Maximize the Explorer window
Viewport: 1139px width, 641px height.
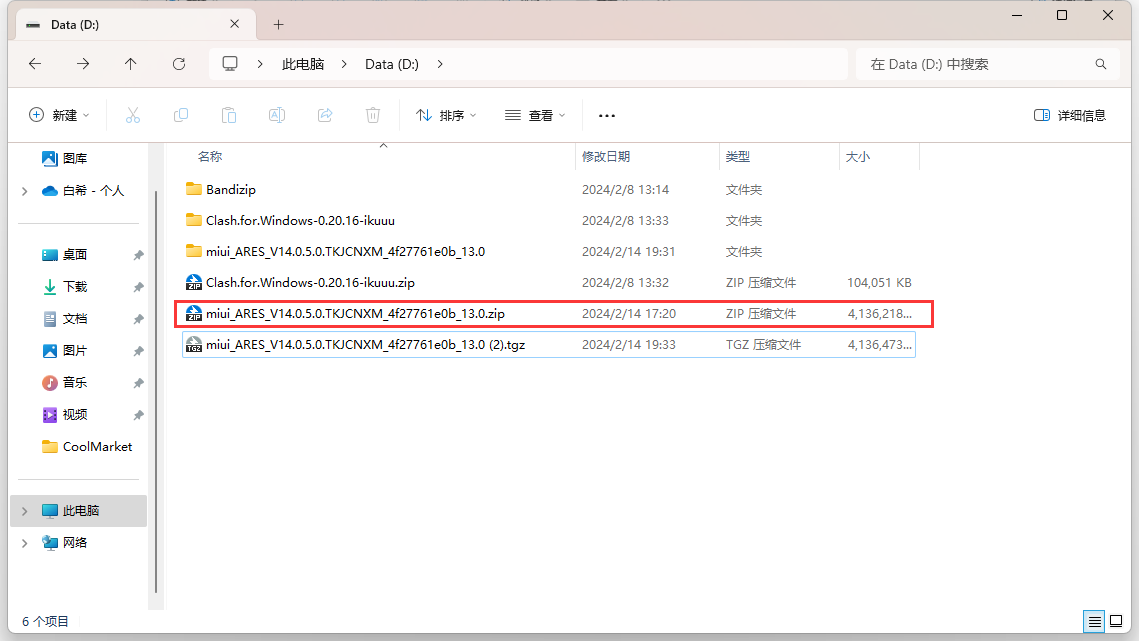[1061, 15]
